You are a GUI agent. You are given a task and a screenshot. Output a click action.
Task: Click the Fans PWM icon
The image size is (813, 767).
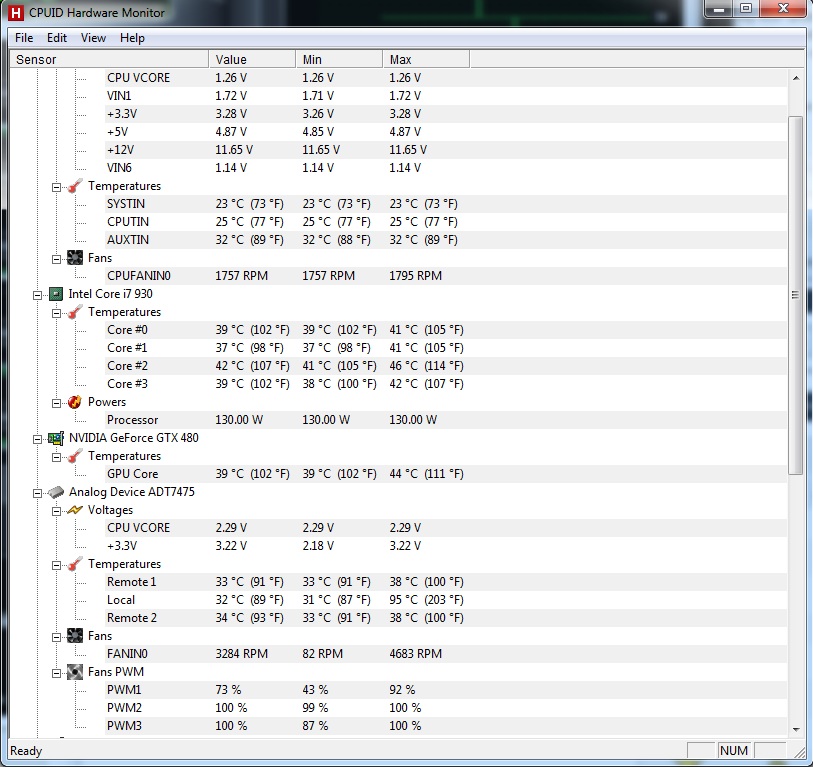(x=75, y=672)
